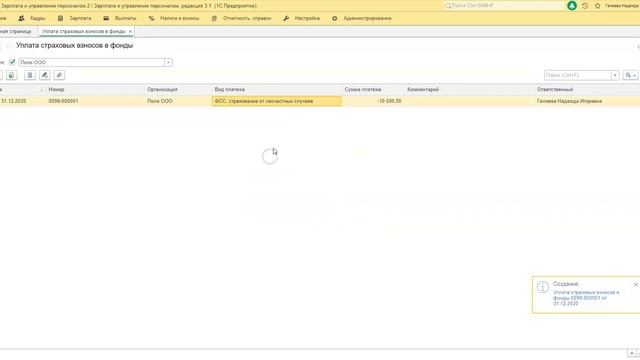The image size is (640, 360).
Task: Sort by the Ответственный column header
Action: coord(555,89)
